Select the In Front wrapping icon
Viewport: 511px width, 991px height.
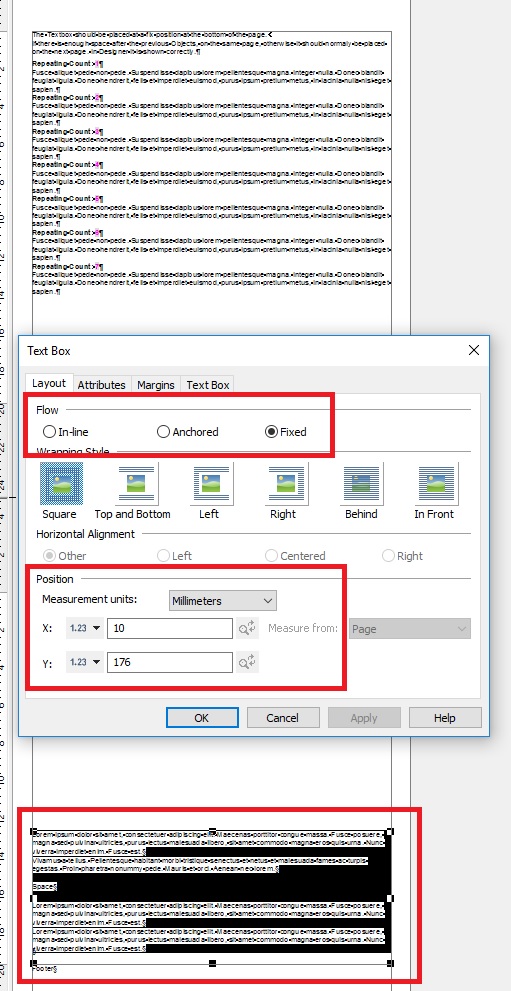(436, 483)
